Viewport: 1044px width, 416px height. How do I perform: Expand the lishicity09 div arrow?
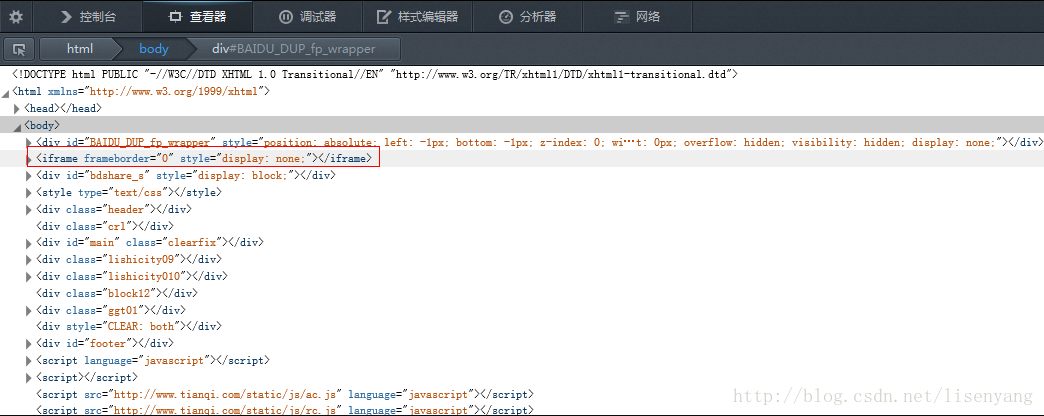29,260
